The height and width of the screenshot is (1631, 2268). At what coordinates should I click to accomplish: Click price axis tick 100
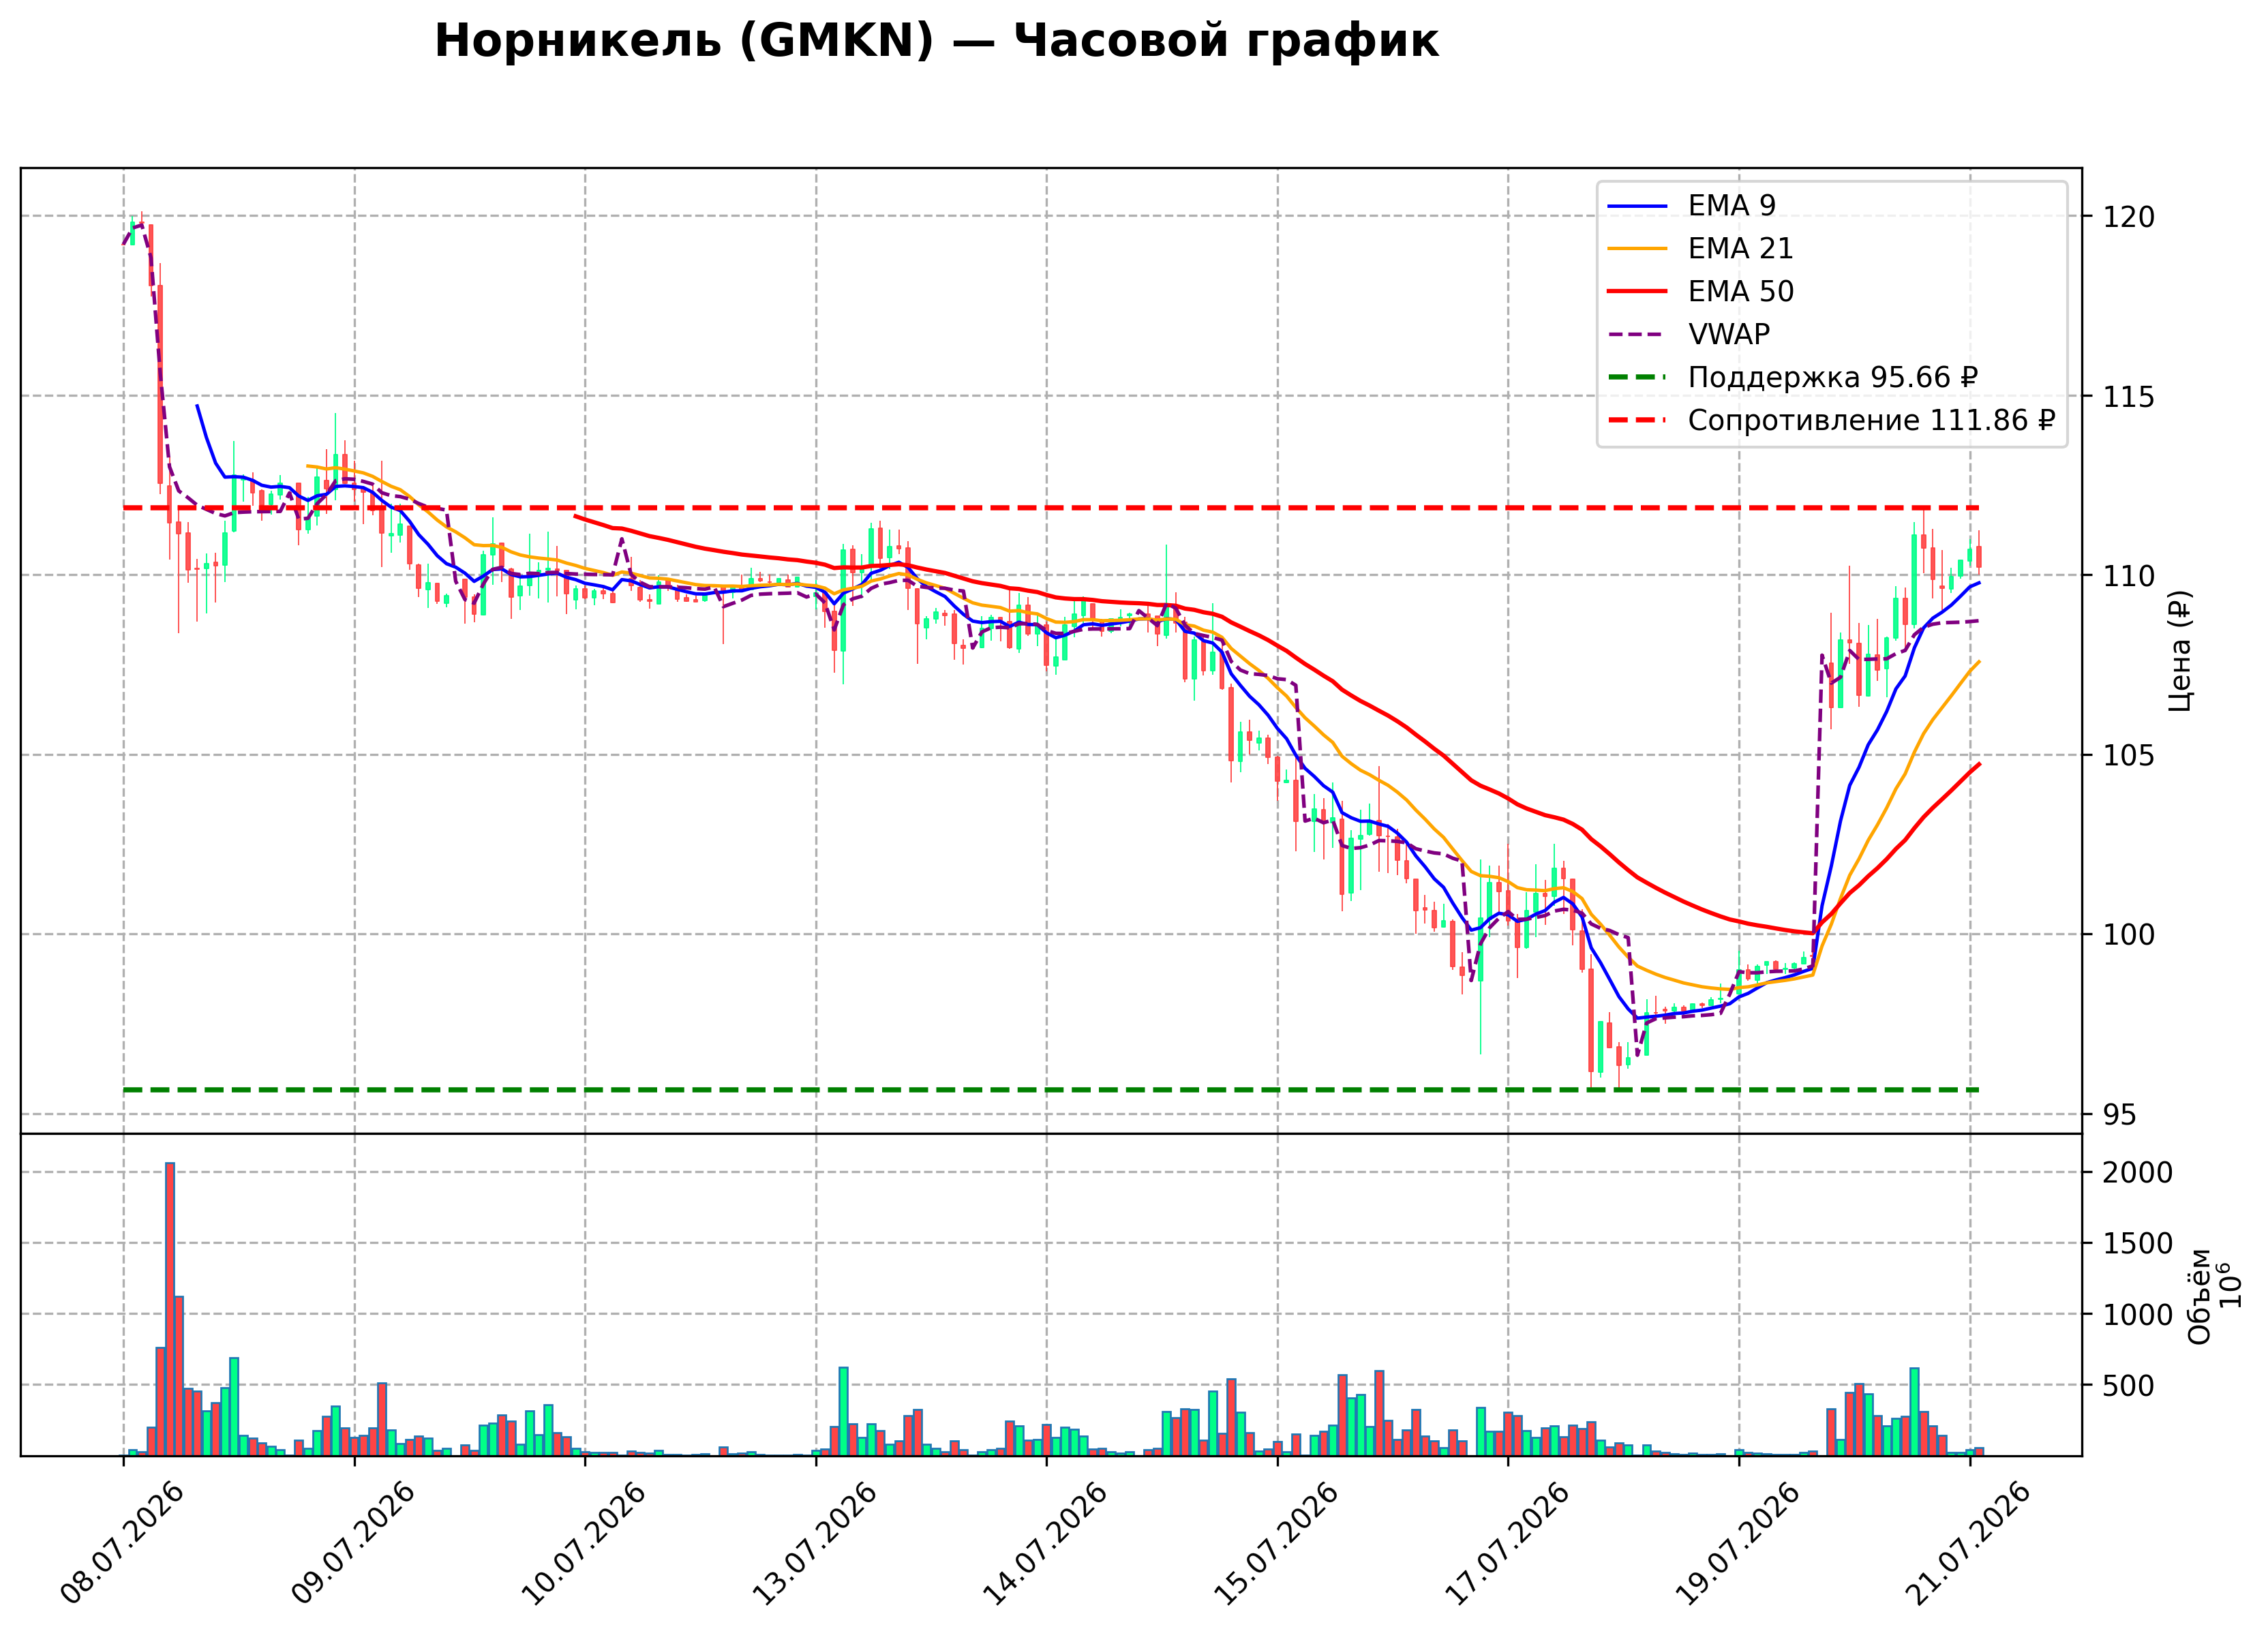(x=2128, y=935)
